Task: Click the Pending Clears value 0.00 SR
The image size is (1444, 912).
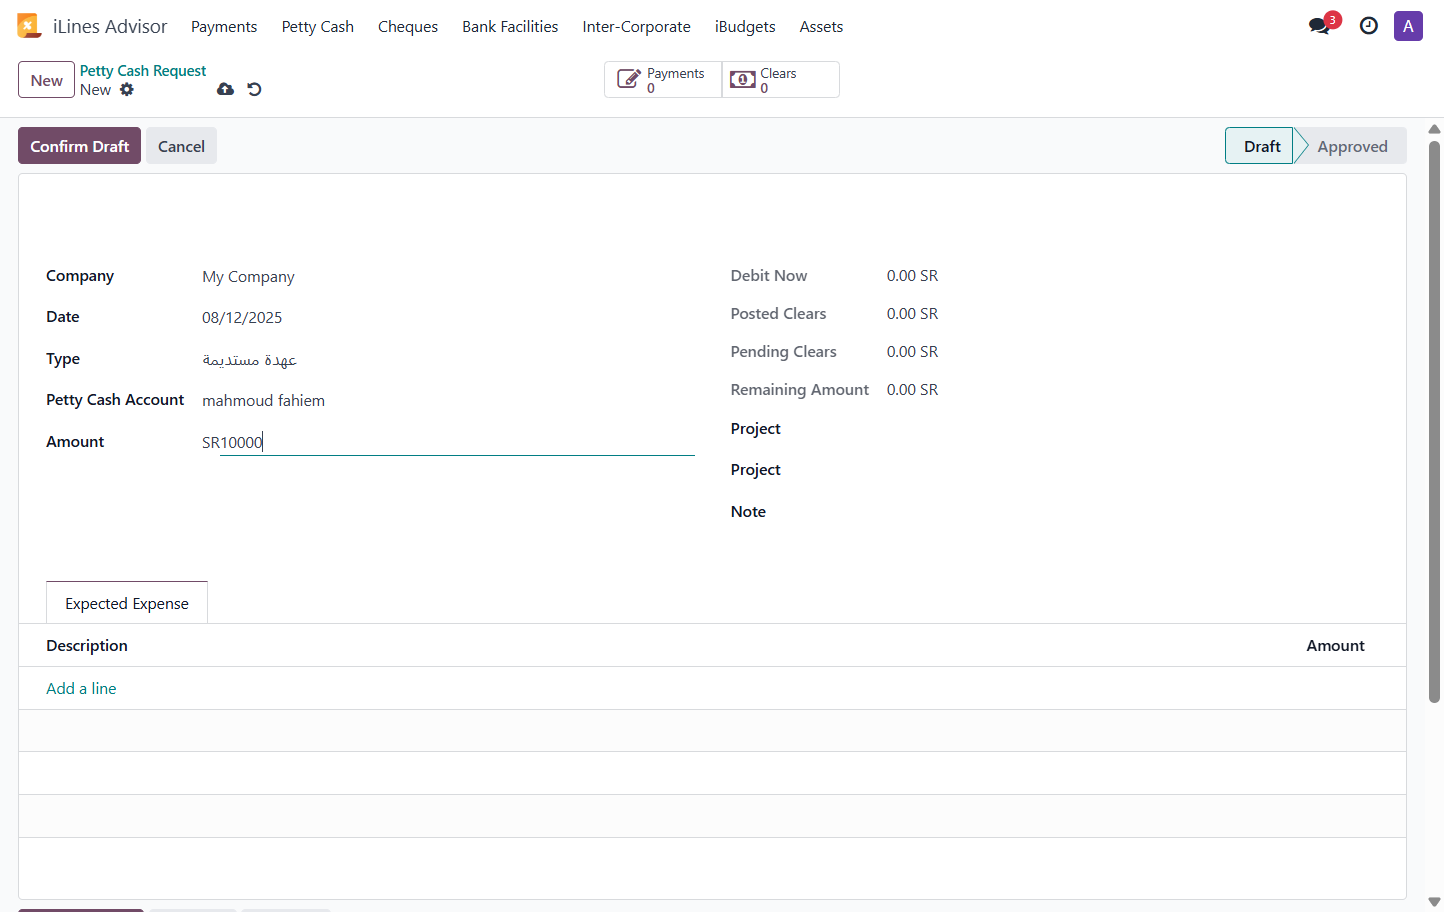Action: [912, 352]
